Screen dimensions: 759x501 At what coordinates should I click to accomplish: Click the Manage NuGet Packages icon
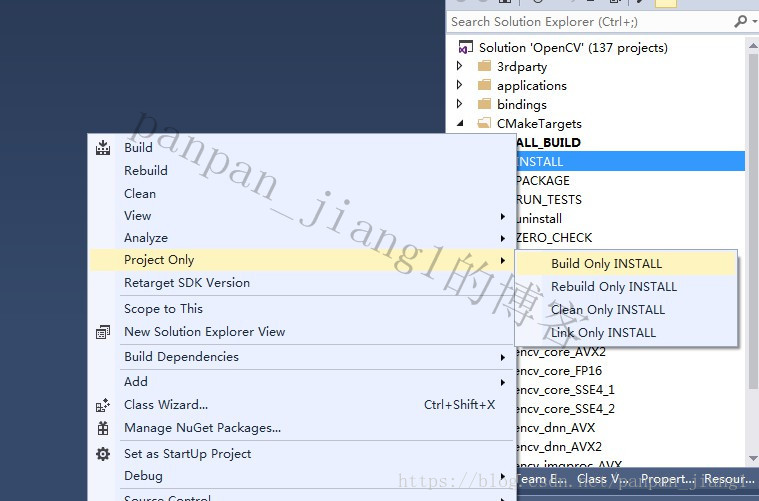(103, 428)
